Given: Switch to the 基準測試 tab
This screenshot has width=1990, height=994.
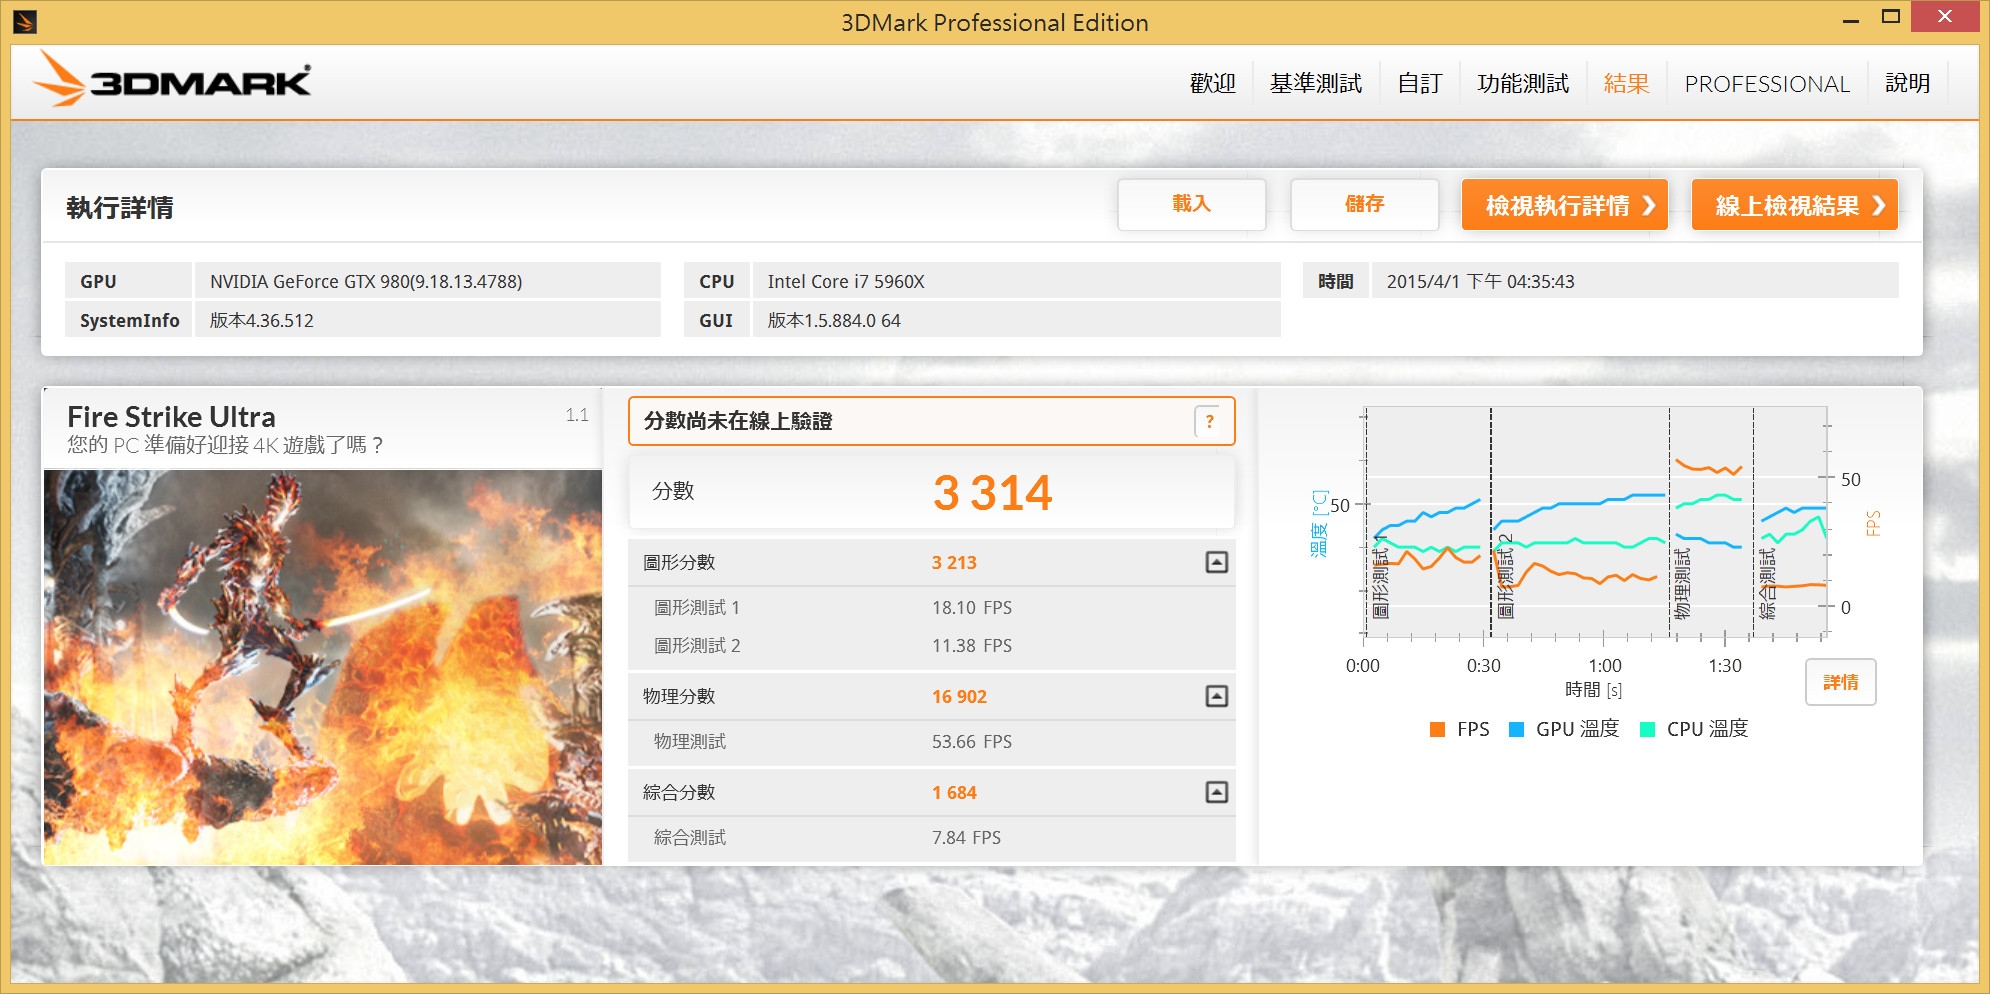Looking at the screenshot, I should pyautogui.click(x=1315, y=83).
